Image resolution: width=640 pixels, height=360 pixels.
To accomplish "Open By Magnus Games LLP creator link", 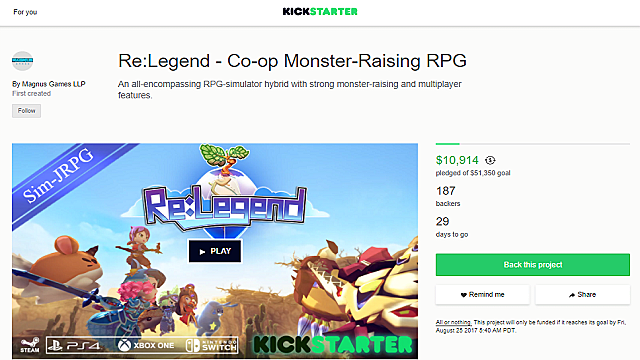I will (49, 84).
